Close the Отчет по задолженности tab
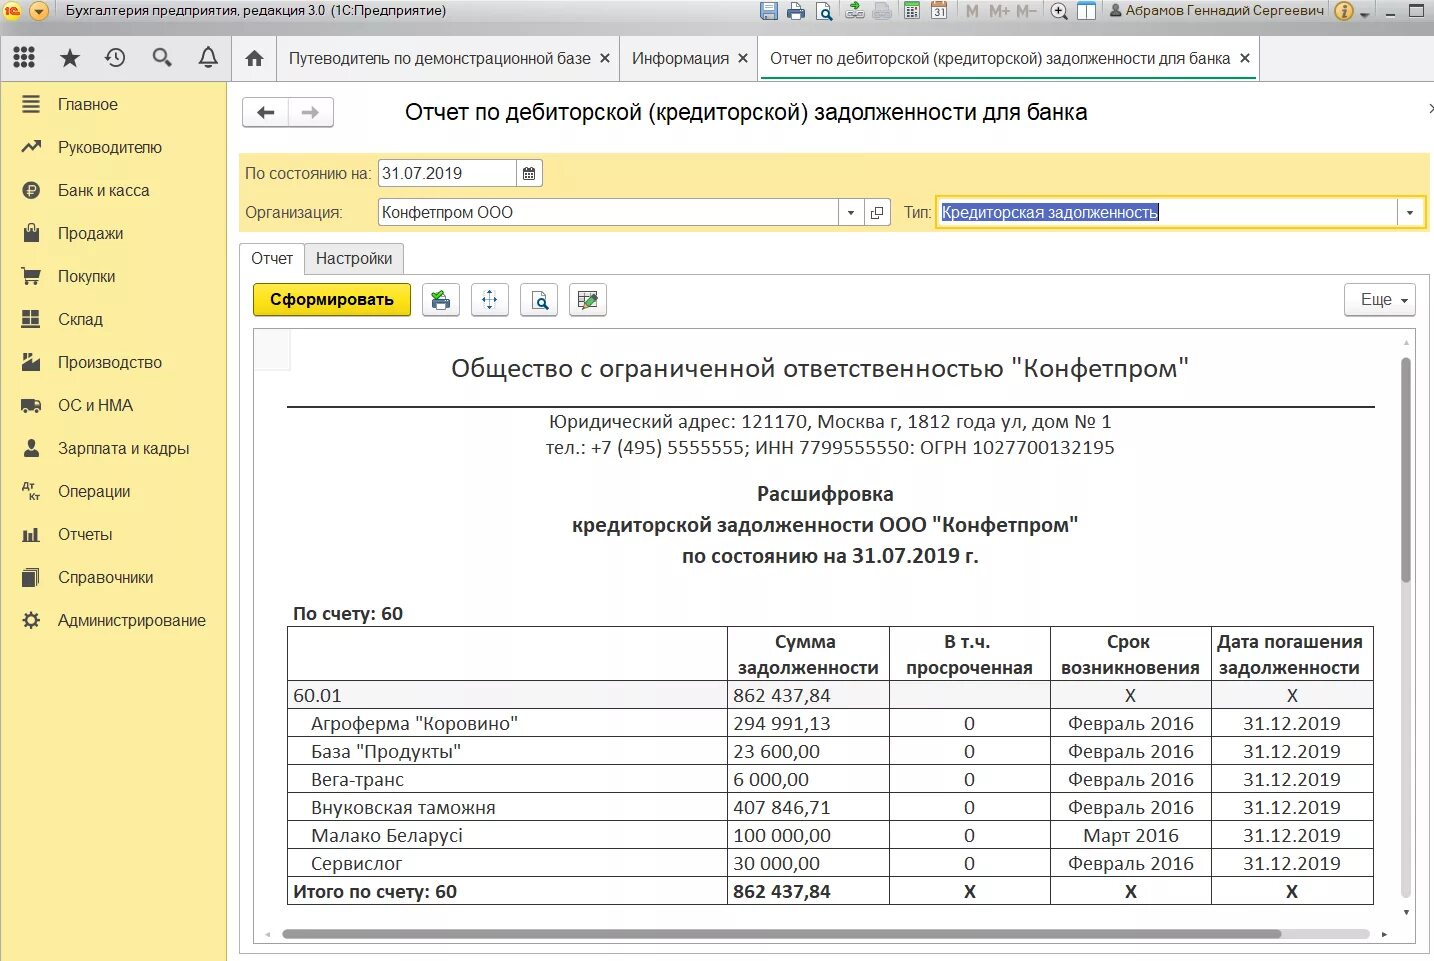The height and width of the screenshot is (961, 1434). (1245, 58)
